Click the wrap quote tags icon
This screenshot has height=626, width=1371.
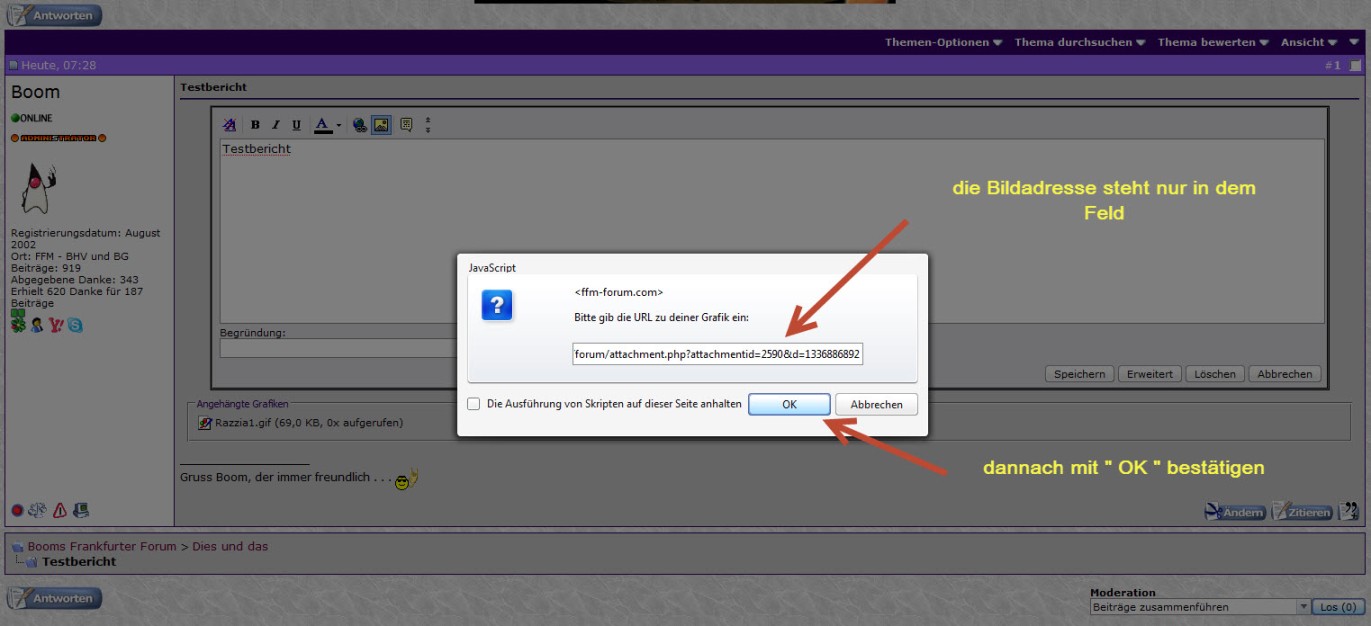(406, 125)
